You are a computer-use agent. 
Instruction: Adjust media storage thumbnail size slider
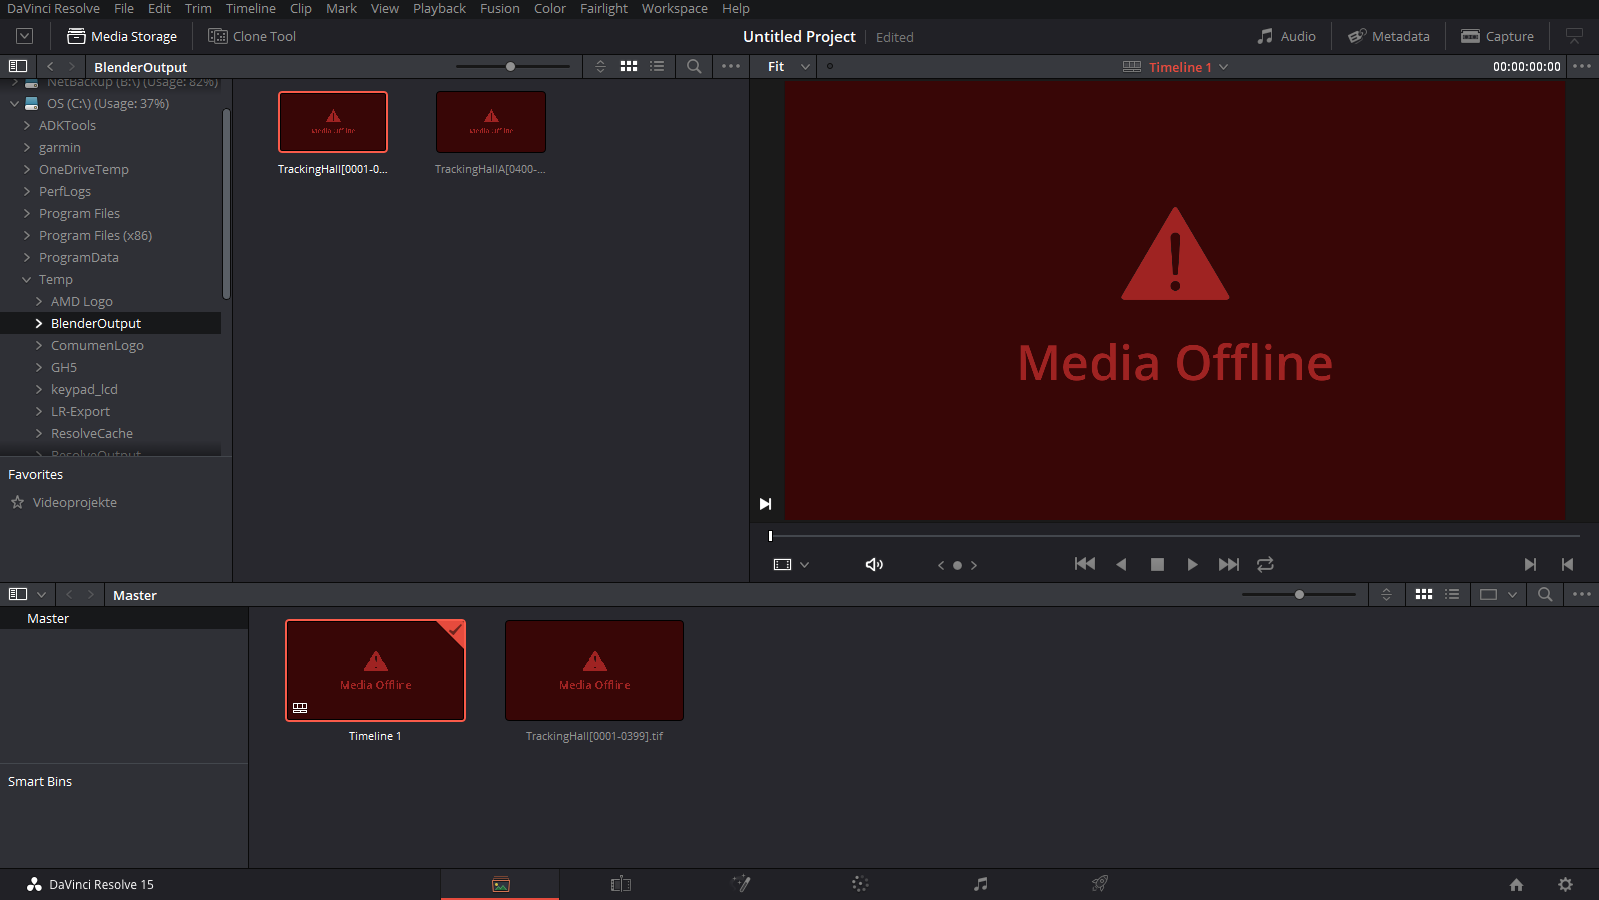point(511,67)
